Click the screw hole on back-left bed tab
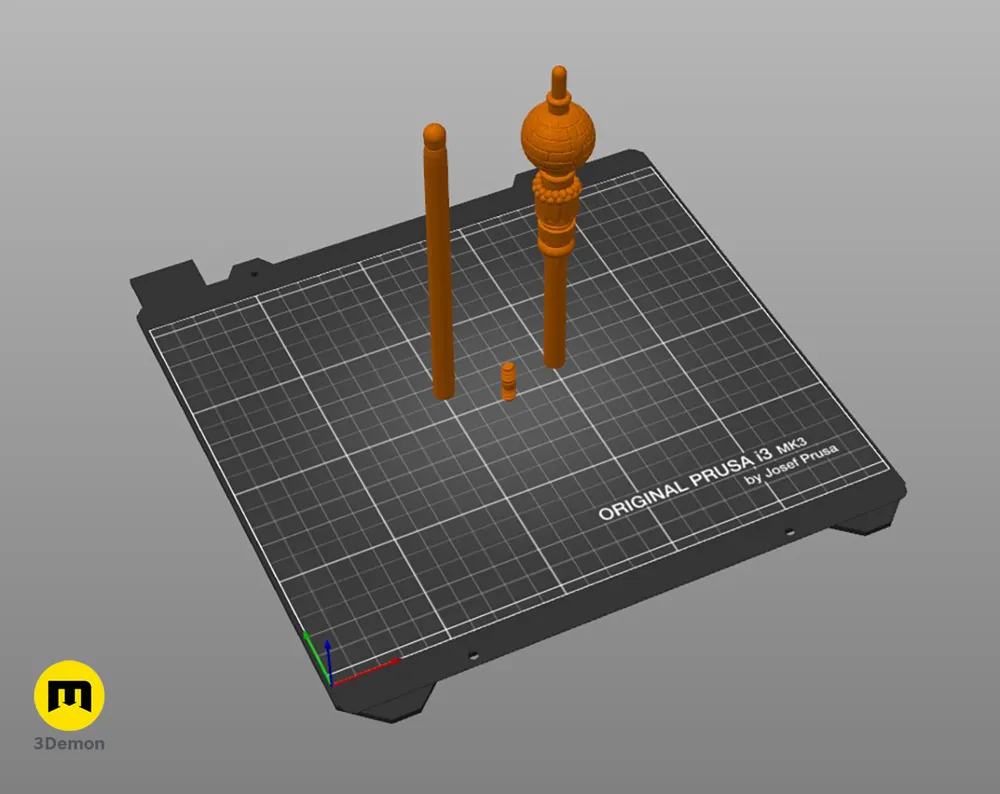 (254, 275)
